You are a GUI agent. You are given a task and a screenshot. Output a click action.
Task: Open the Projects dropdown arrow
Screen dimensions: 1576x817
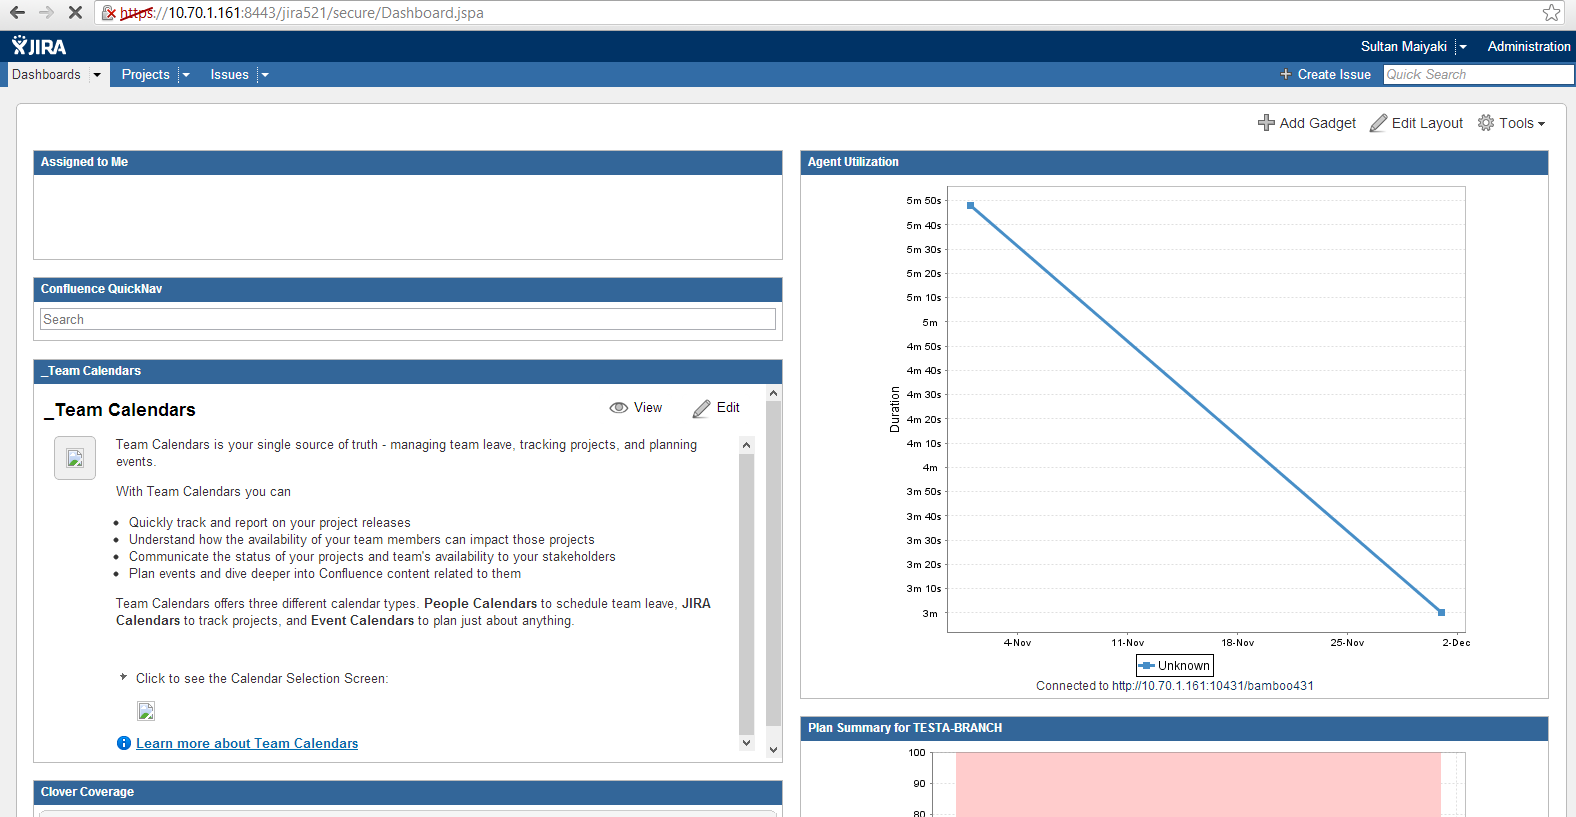click(186, 75)
